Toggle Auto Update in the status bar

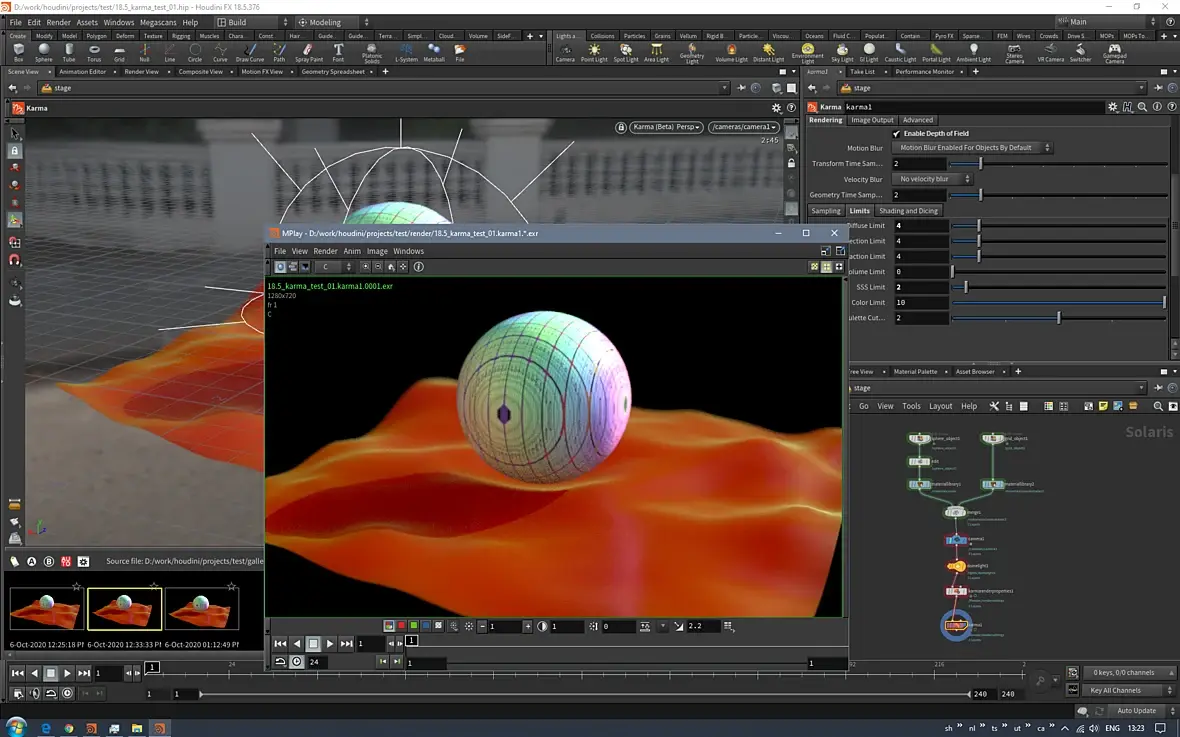click(x=1136, y=711)
